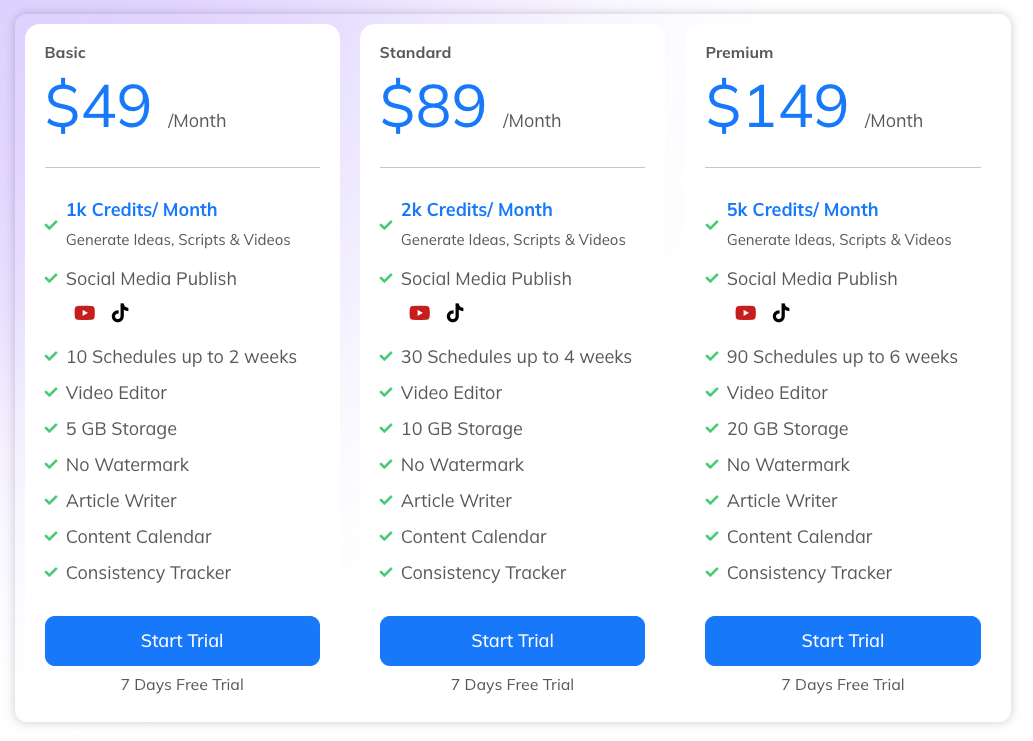This screenshot has height=741, width=1033.
Task: Click the checkmark beside Basic's 5 GB Storage
Action: 51,428
